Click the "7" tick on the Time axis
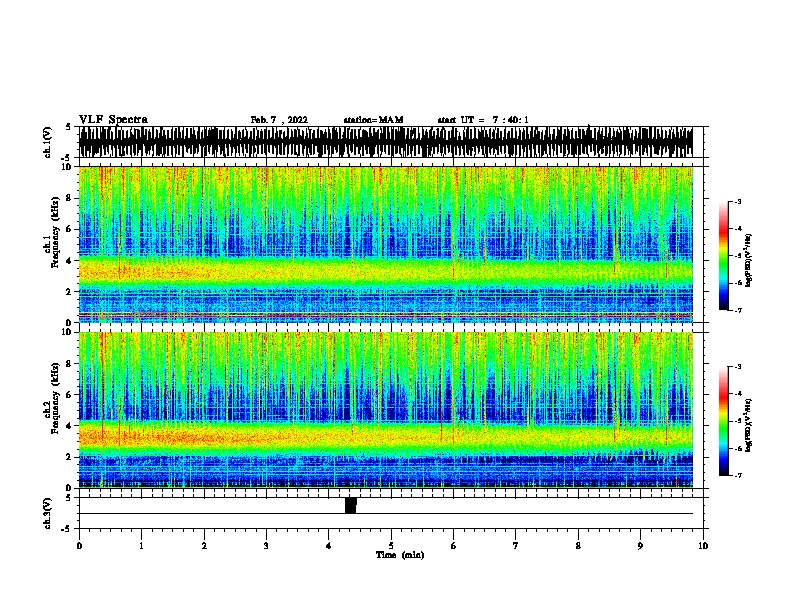792x612 pixels. point(516,546)
